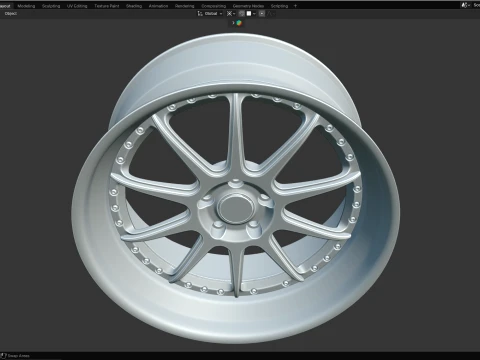
Task: Switch to the Modeling workspace tab
Action: [26, 6]
